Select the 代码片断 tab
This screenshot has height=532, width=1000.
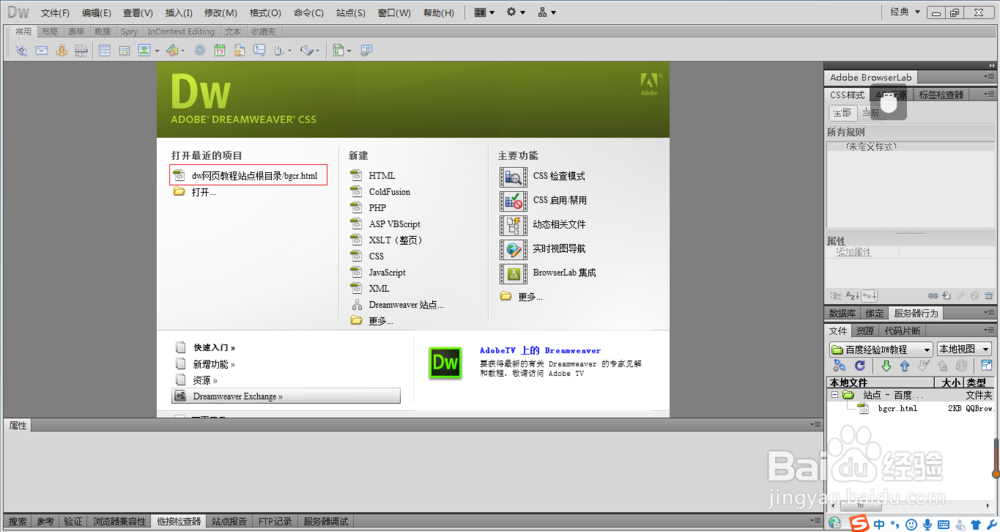pos(902,331)
